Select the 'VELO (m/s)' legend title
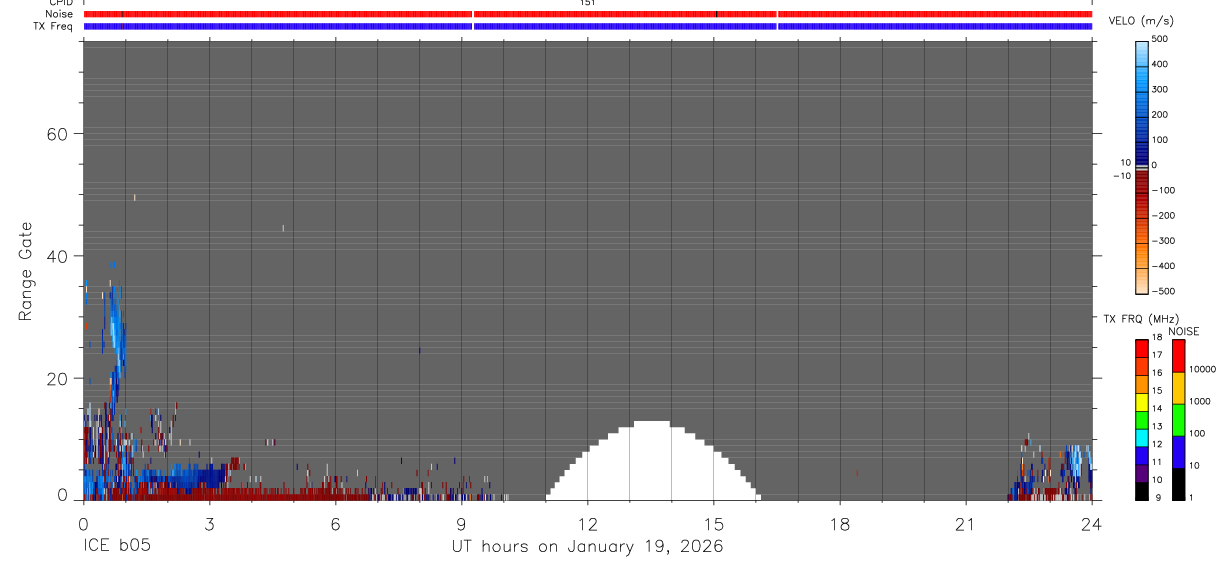The width and height of the screenshot is (1228, 567). [x=1141, y=21]
